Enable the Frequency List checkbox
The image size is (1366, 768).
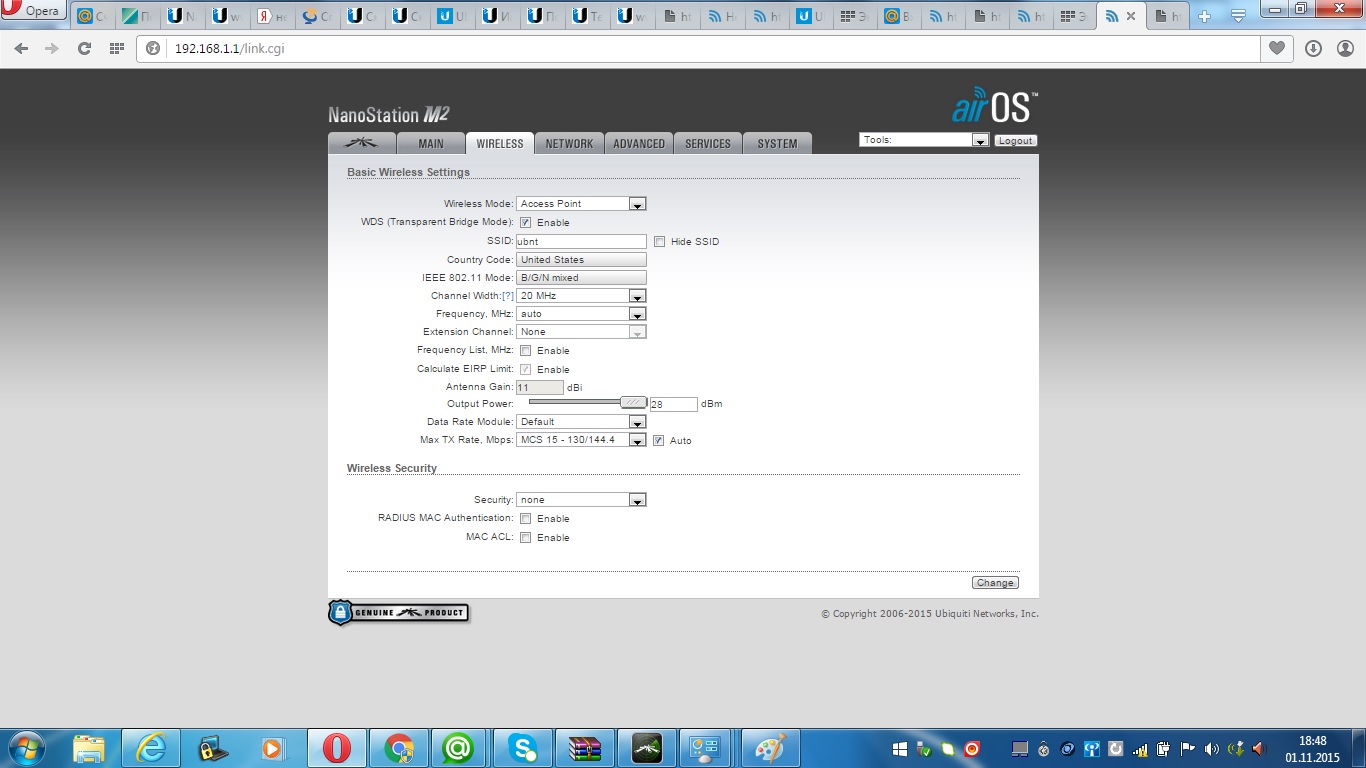pyautogui.click(x=525, y=351)
